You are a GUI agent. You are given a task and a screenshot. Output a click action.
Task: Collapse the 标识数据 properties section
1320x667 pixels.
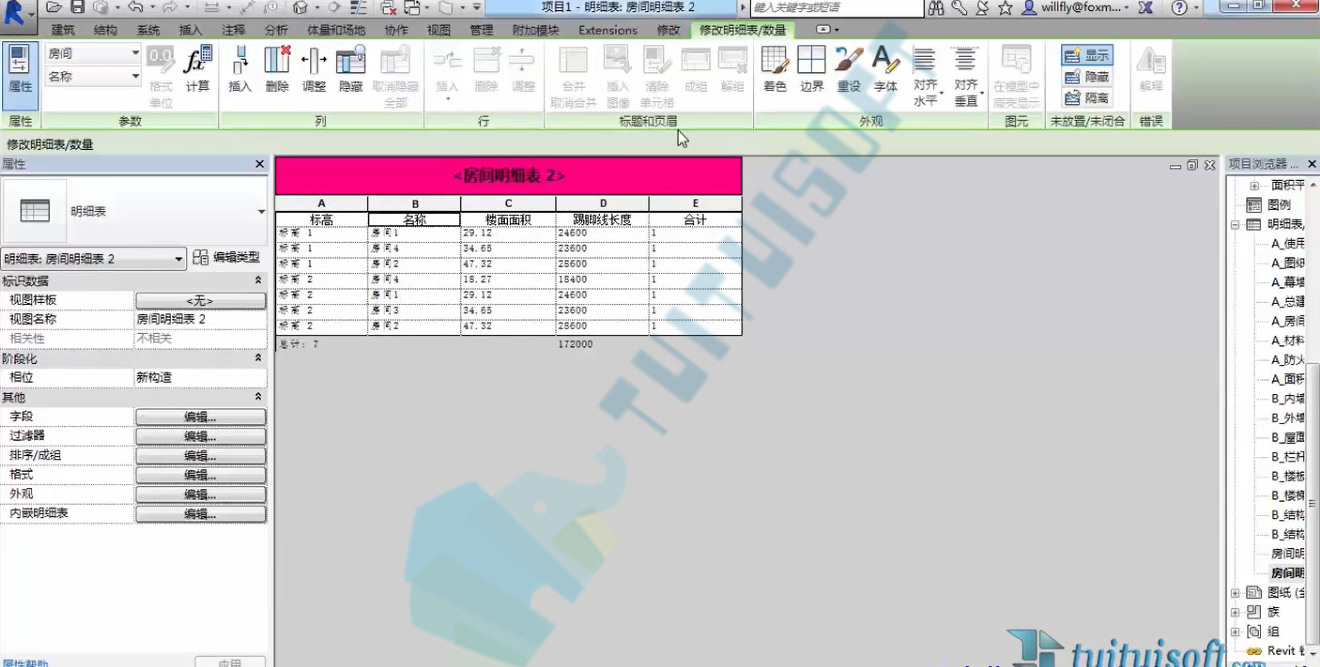coord(258,281)
